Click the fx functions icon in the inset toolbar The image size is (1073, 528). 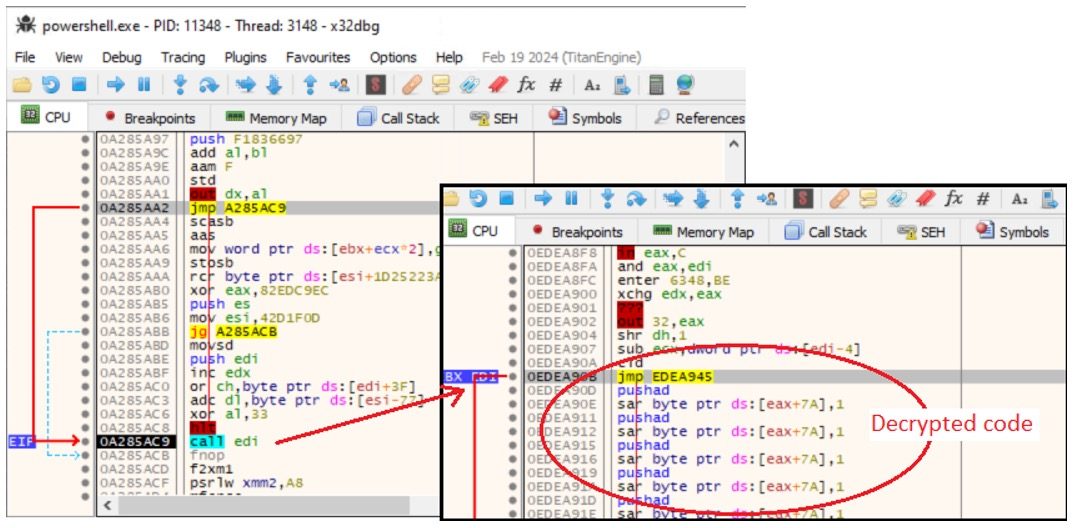(954, 199)
